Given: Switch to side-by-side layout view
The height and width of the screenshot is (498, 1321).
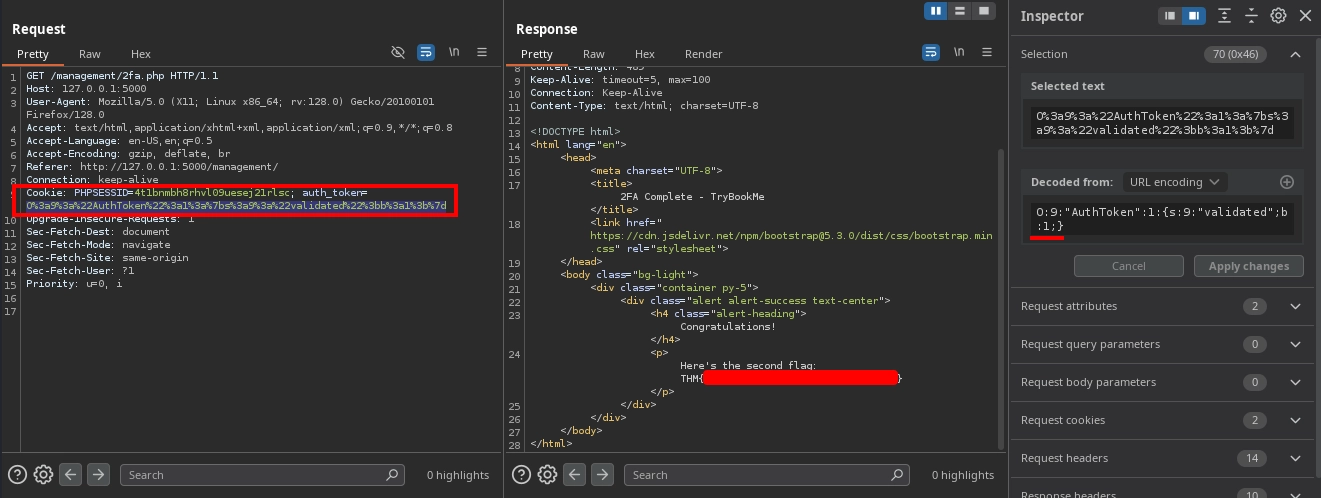Looking at the screenshot, I should [937, 11].
